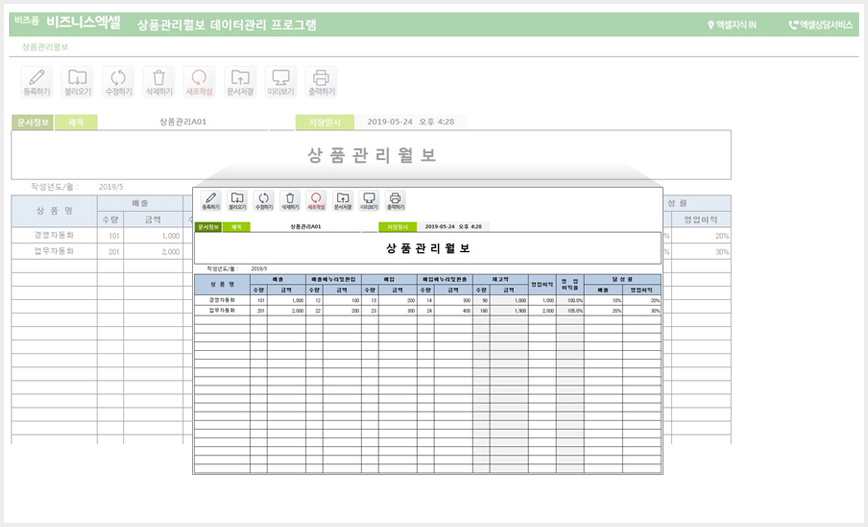The height and width of the screenshot is (527, 868).
Task: Select red 새로작성 icon in front preview window
Action: [316, 200]
